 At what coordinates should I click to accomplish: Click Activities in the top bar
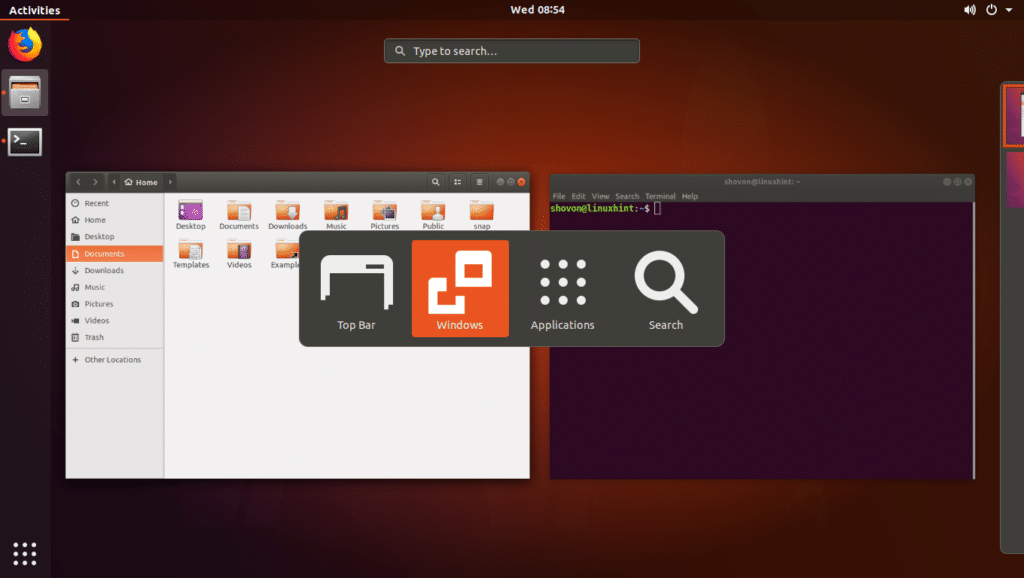click(x=34, y=10)
